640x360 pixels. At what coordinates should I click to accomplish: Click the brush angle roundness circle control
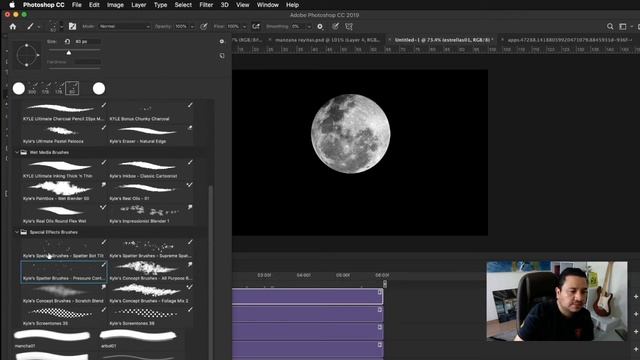click(x=27, y=55)
